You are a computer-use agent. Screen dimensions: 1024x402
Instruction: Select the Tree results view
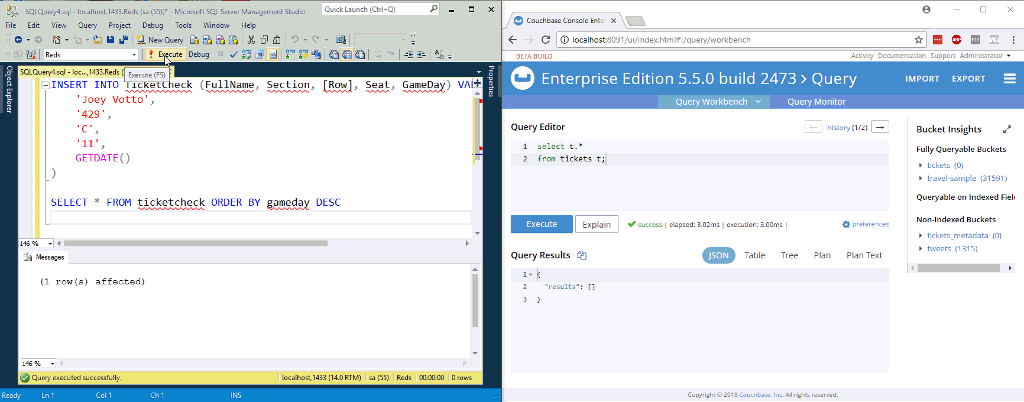[x=790, y=255]
